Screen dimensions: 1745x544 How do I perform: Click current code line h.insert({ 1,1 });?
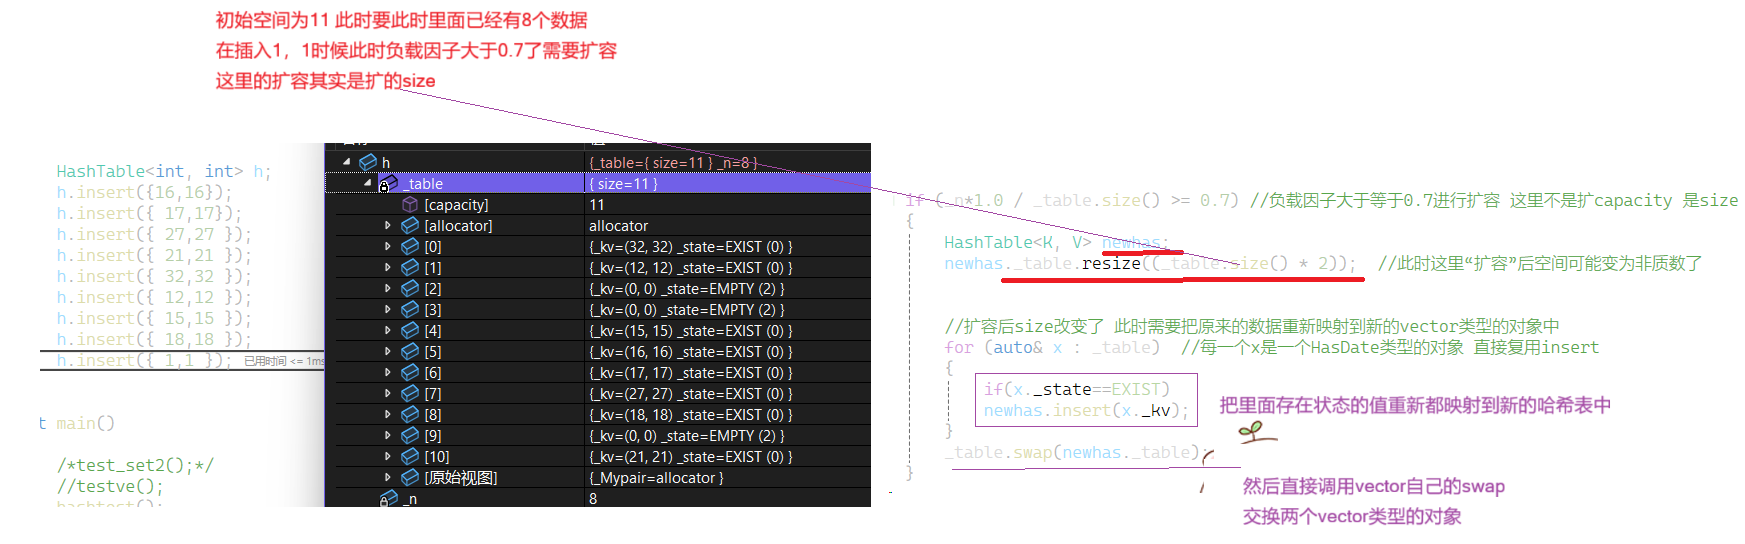pyautogui.click(x=144, y=360)
